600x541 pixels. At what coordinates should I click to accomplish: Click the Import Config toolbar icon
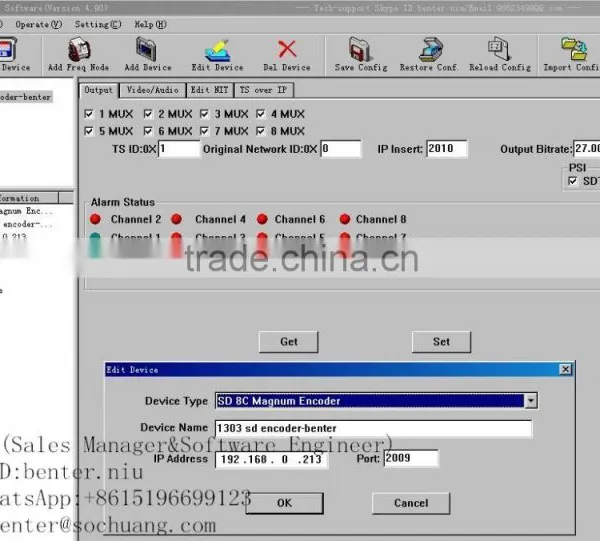[574, 49]
